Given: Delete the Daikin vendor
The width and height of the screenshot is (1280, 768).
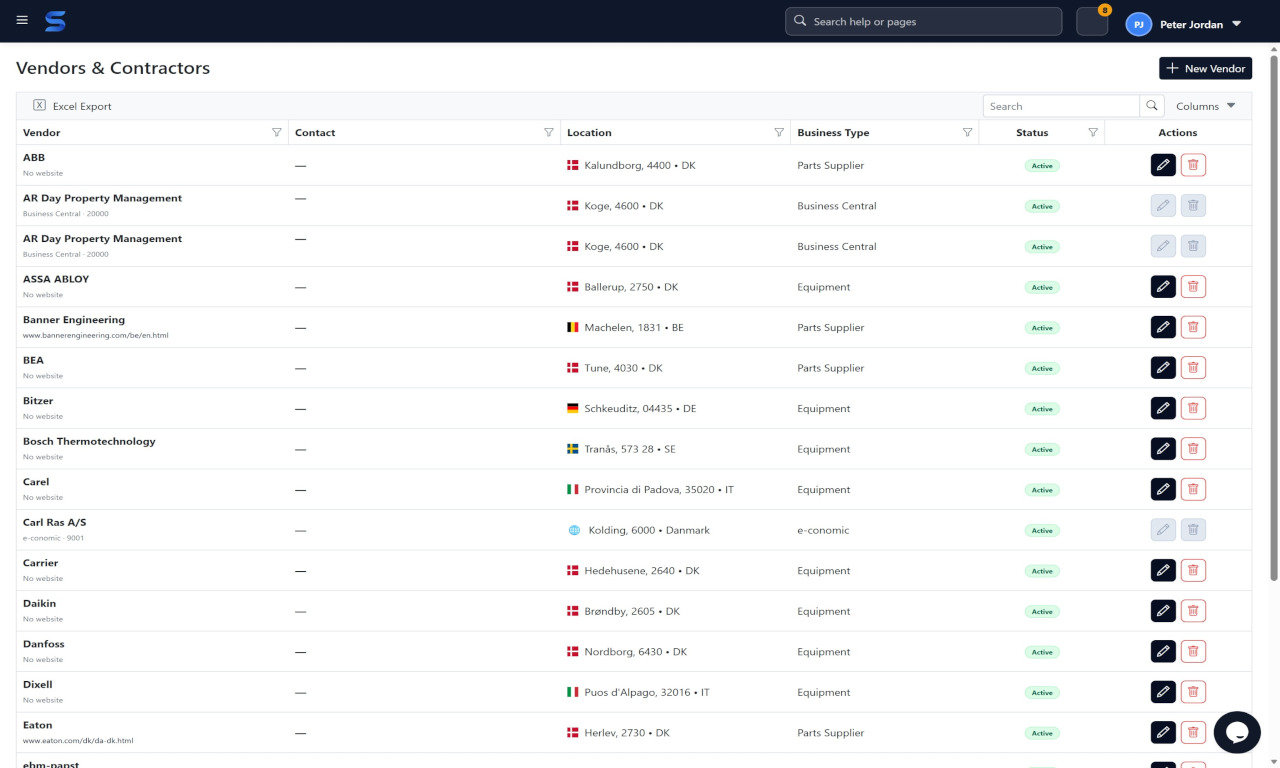Looking at the screenshot, I should 1193,611.
